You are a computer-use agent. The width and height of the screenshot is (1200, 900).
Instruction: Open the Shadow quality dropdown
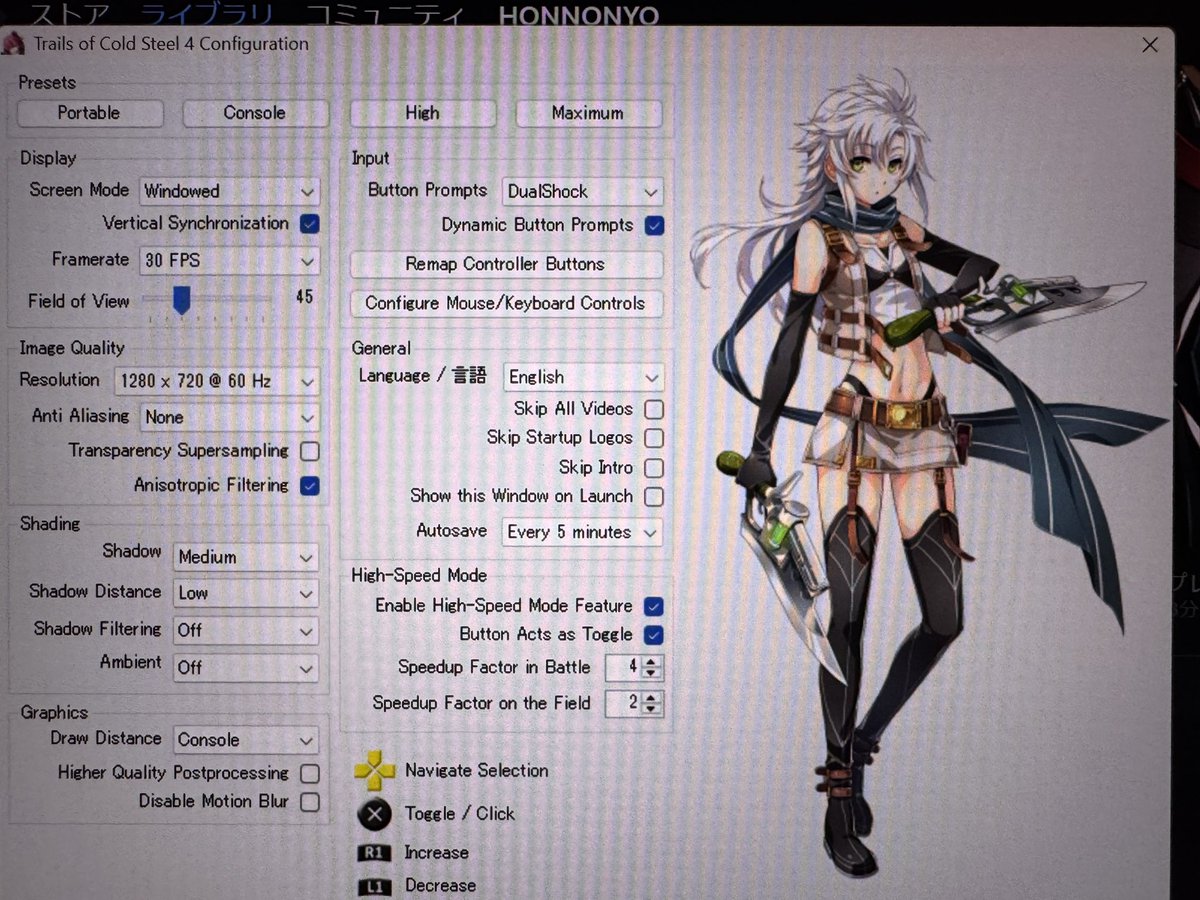point(246,557)
